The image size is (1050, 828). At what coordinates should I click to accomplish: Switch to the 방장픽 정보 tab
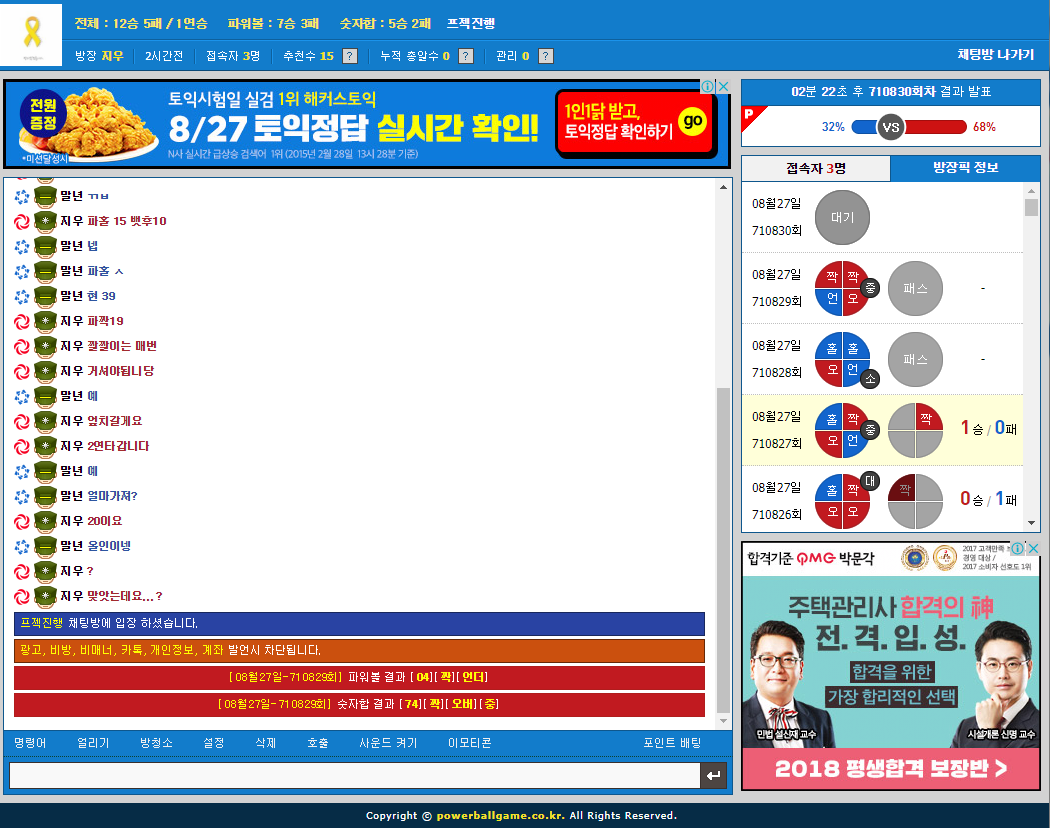click(x=965, y=167)
